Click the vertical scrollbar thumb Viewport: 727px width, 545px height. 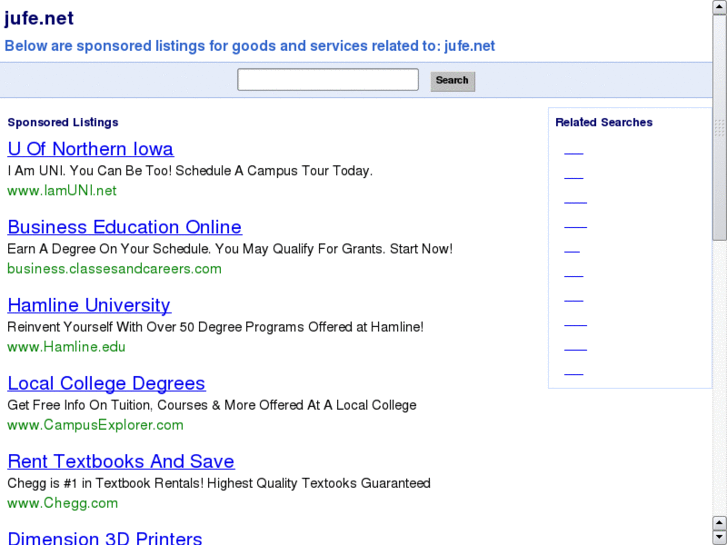(x=720, y=128)
